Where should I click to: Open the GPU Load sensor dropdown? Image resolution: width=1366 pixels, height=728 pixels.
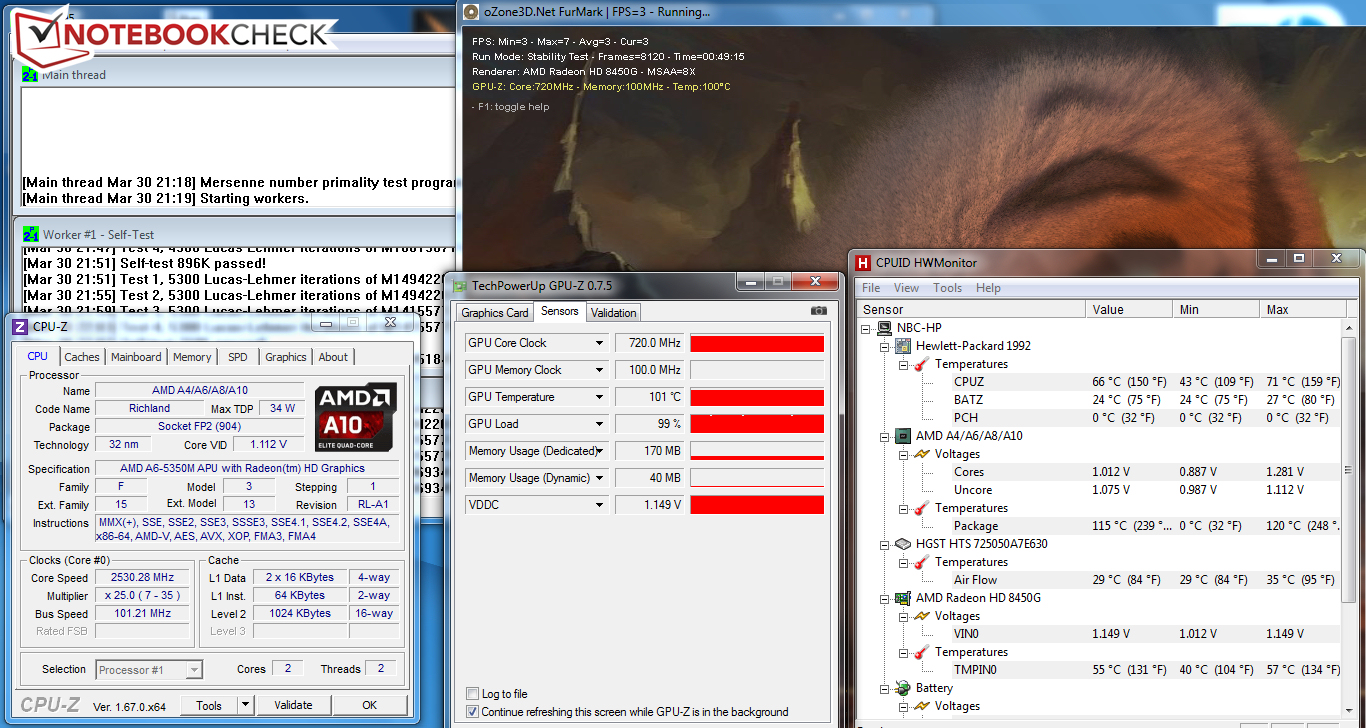point(599,424)
